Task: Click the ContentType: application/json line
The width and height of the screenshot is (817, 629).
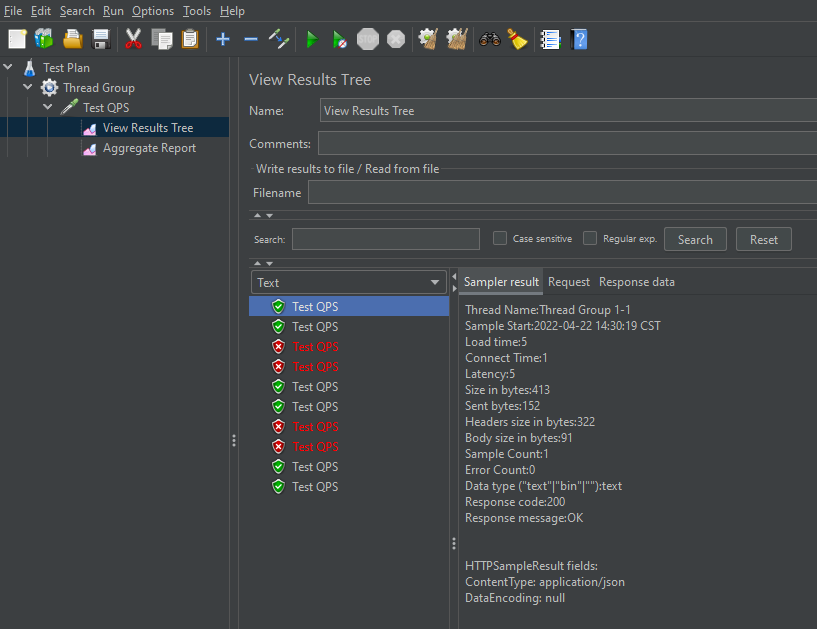Action: click(544, 582)
